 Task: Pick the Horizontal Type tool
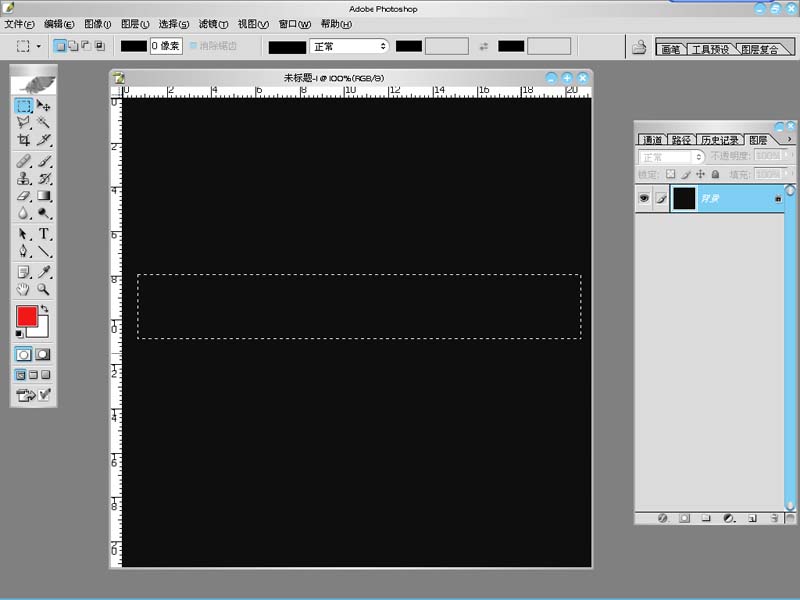pos(44,234)
